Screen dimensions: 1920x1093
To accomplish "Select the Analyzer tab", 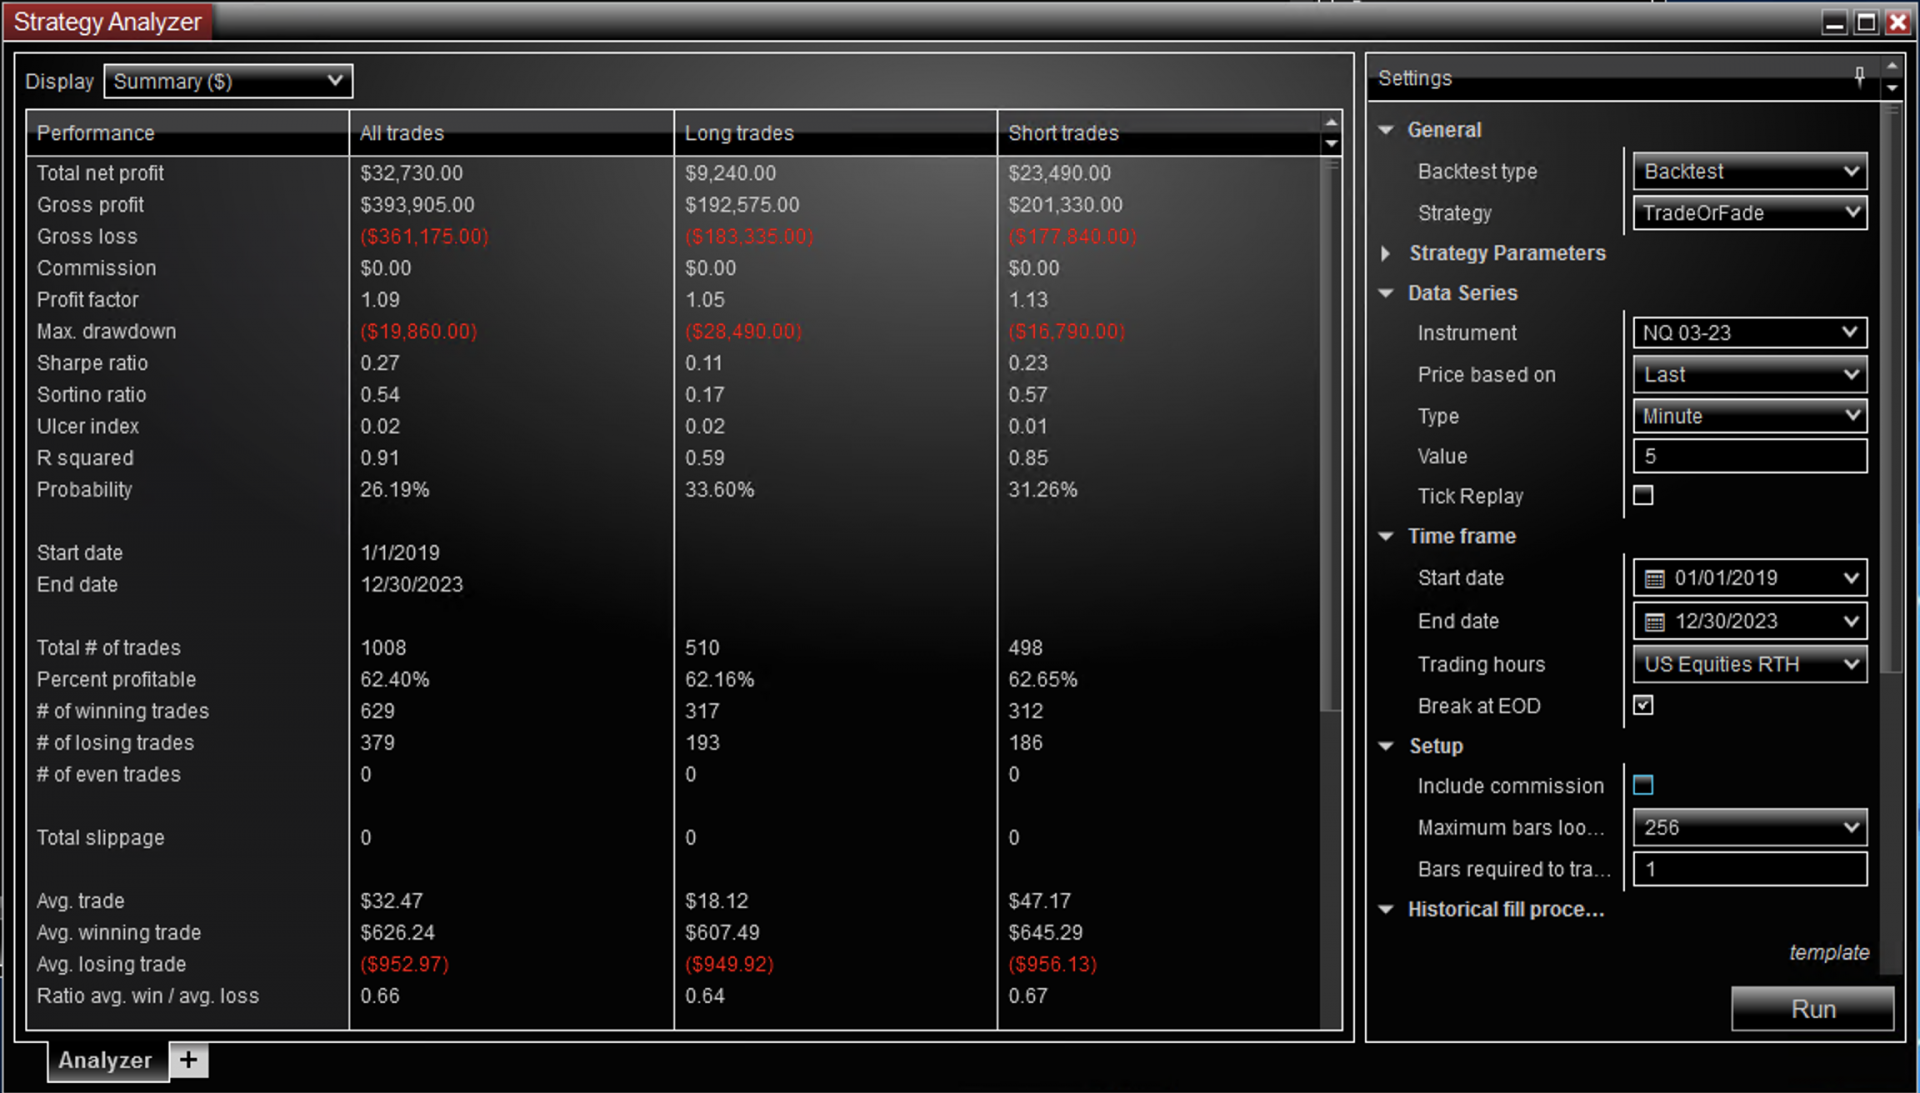I will 105,1060.
